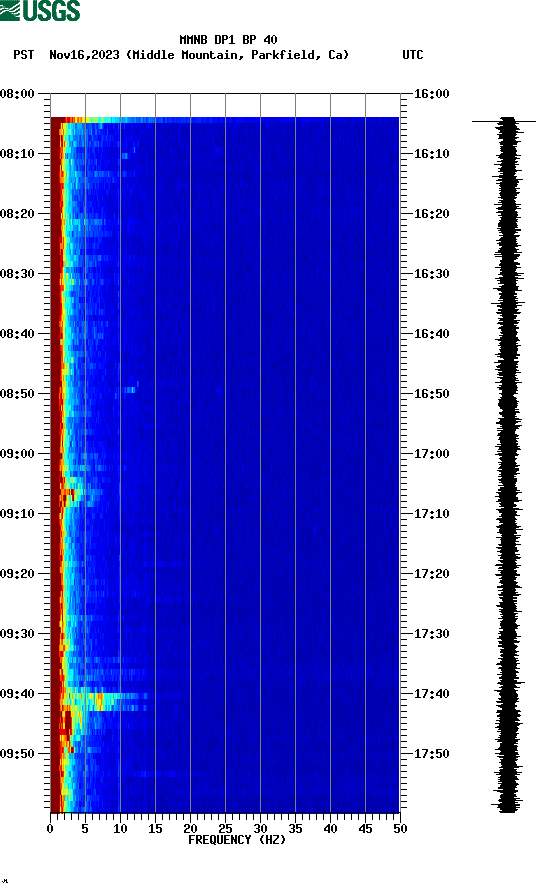The height and width of the screenshot is (892, 552).
Task: Click the 08:00 PST time label
Action: [17, 94]
